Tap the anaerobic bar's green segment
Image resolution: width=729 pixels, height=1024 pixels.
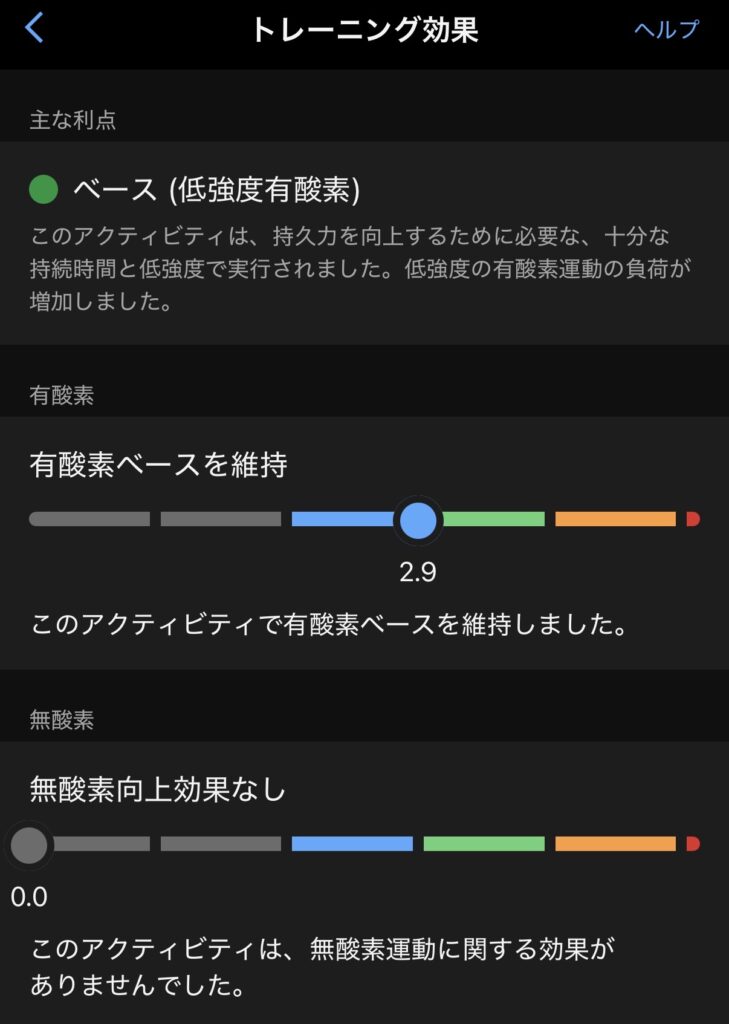pyautogui.click(x=483, y=844)
